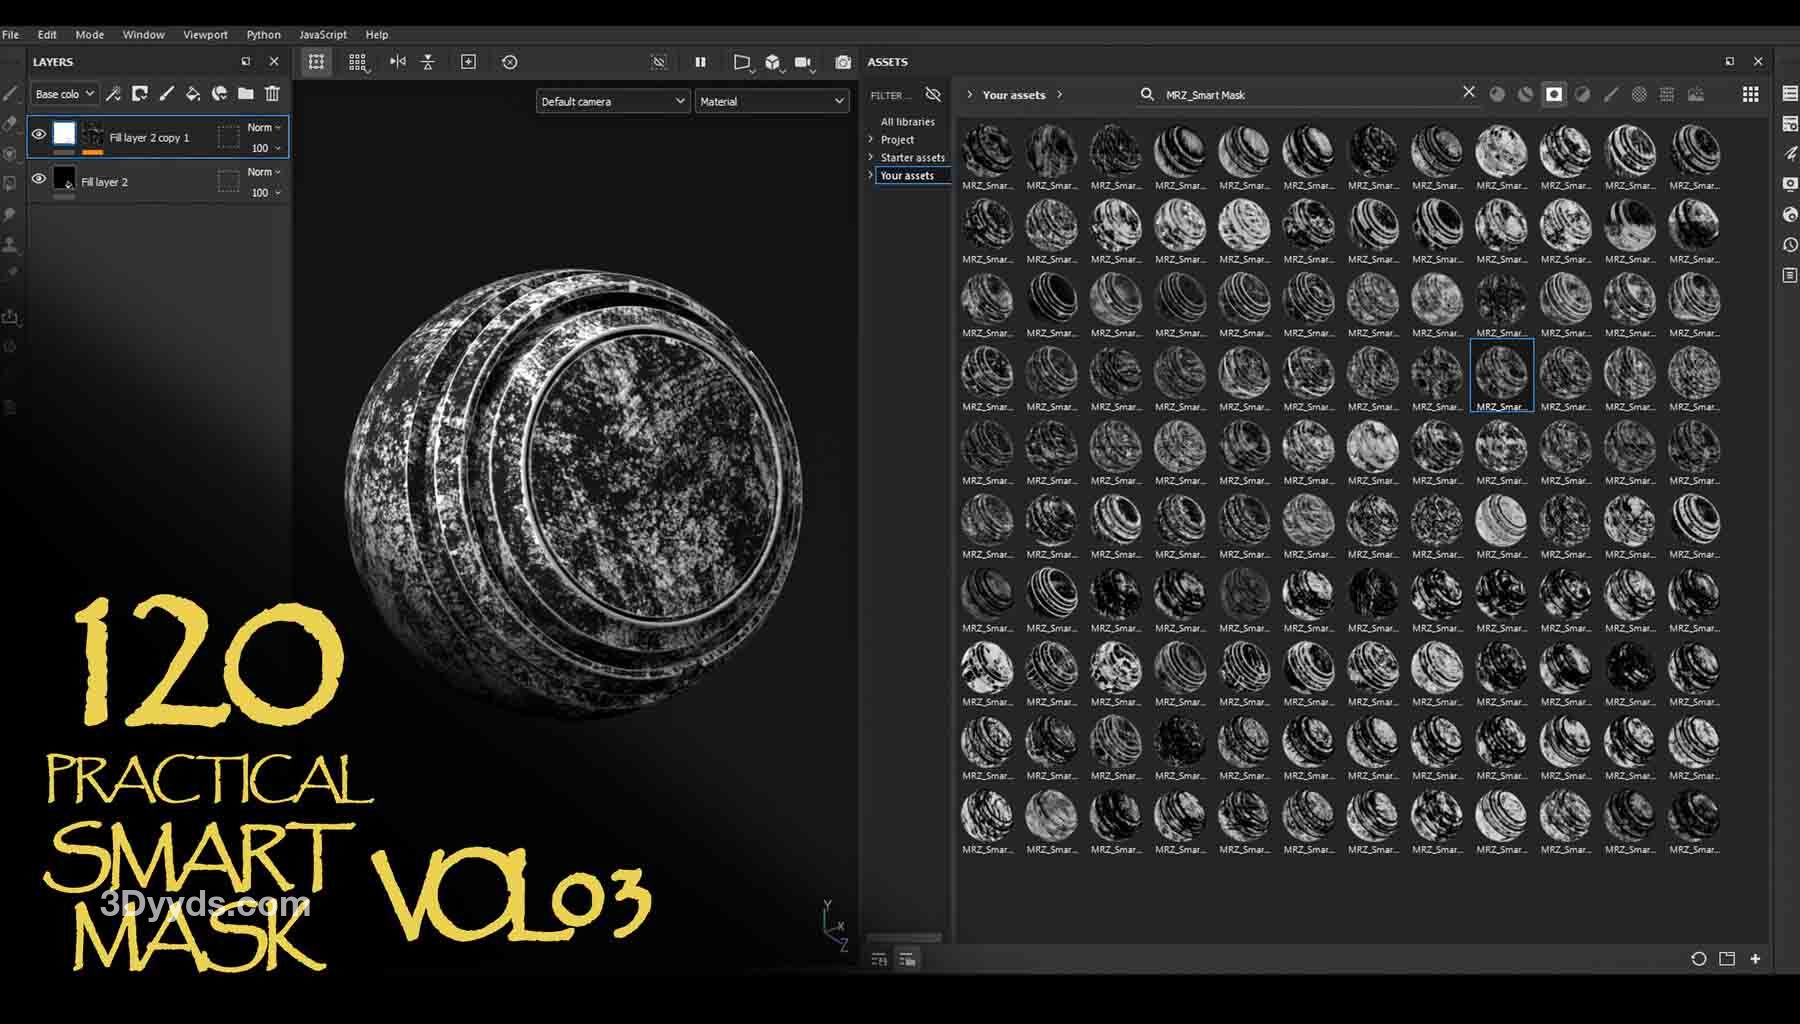
Task: Click the Add folder icon in Layers
Action: 246,94
